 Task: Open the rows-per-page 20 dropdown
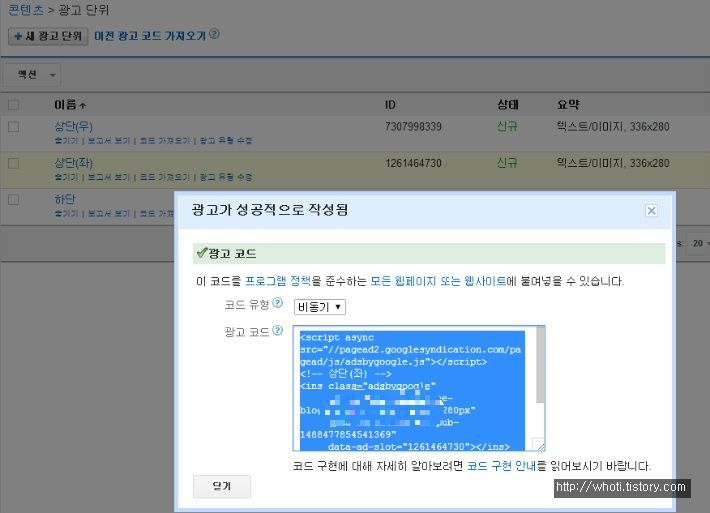(x=698, y=244)
